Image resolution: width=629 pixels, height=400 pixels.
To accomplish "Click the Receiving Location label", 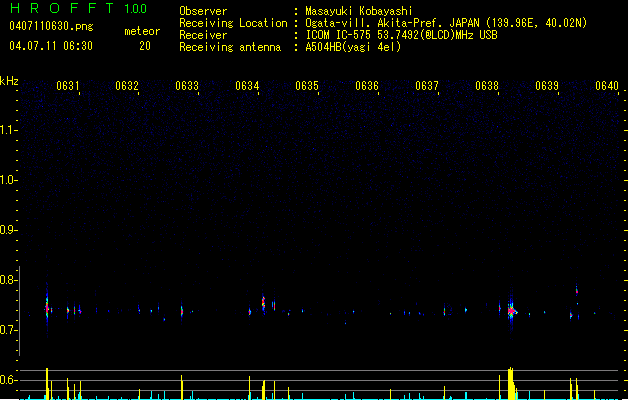I will click(233, 23).
